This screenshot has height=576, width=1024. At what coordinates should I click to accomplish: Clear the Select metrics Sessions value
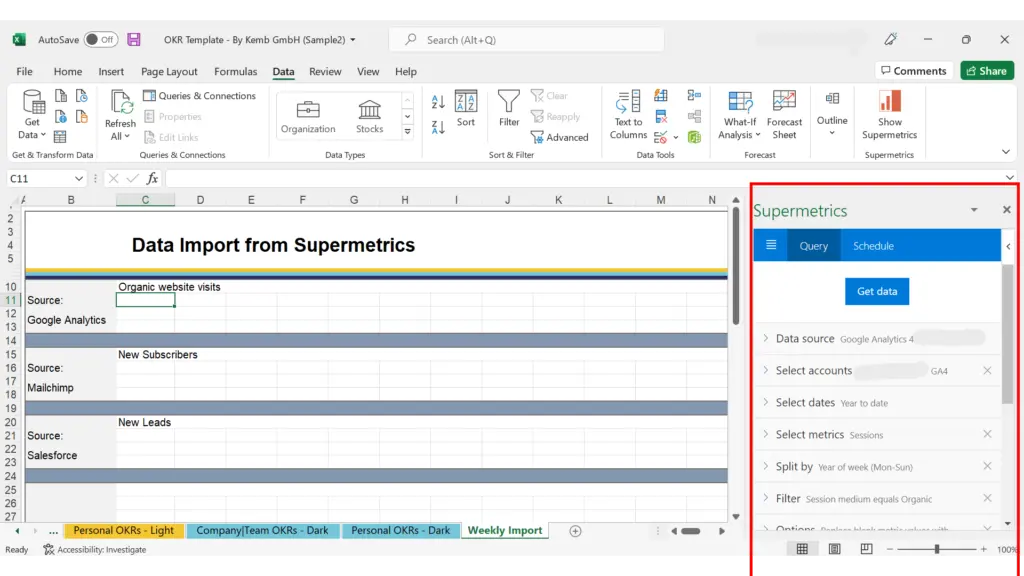(x=987, y=434)
